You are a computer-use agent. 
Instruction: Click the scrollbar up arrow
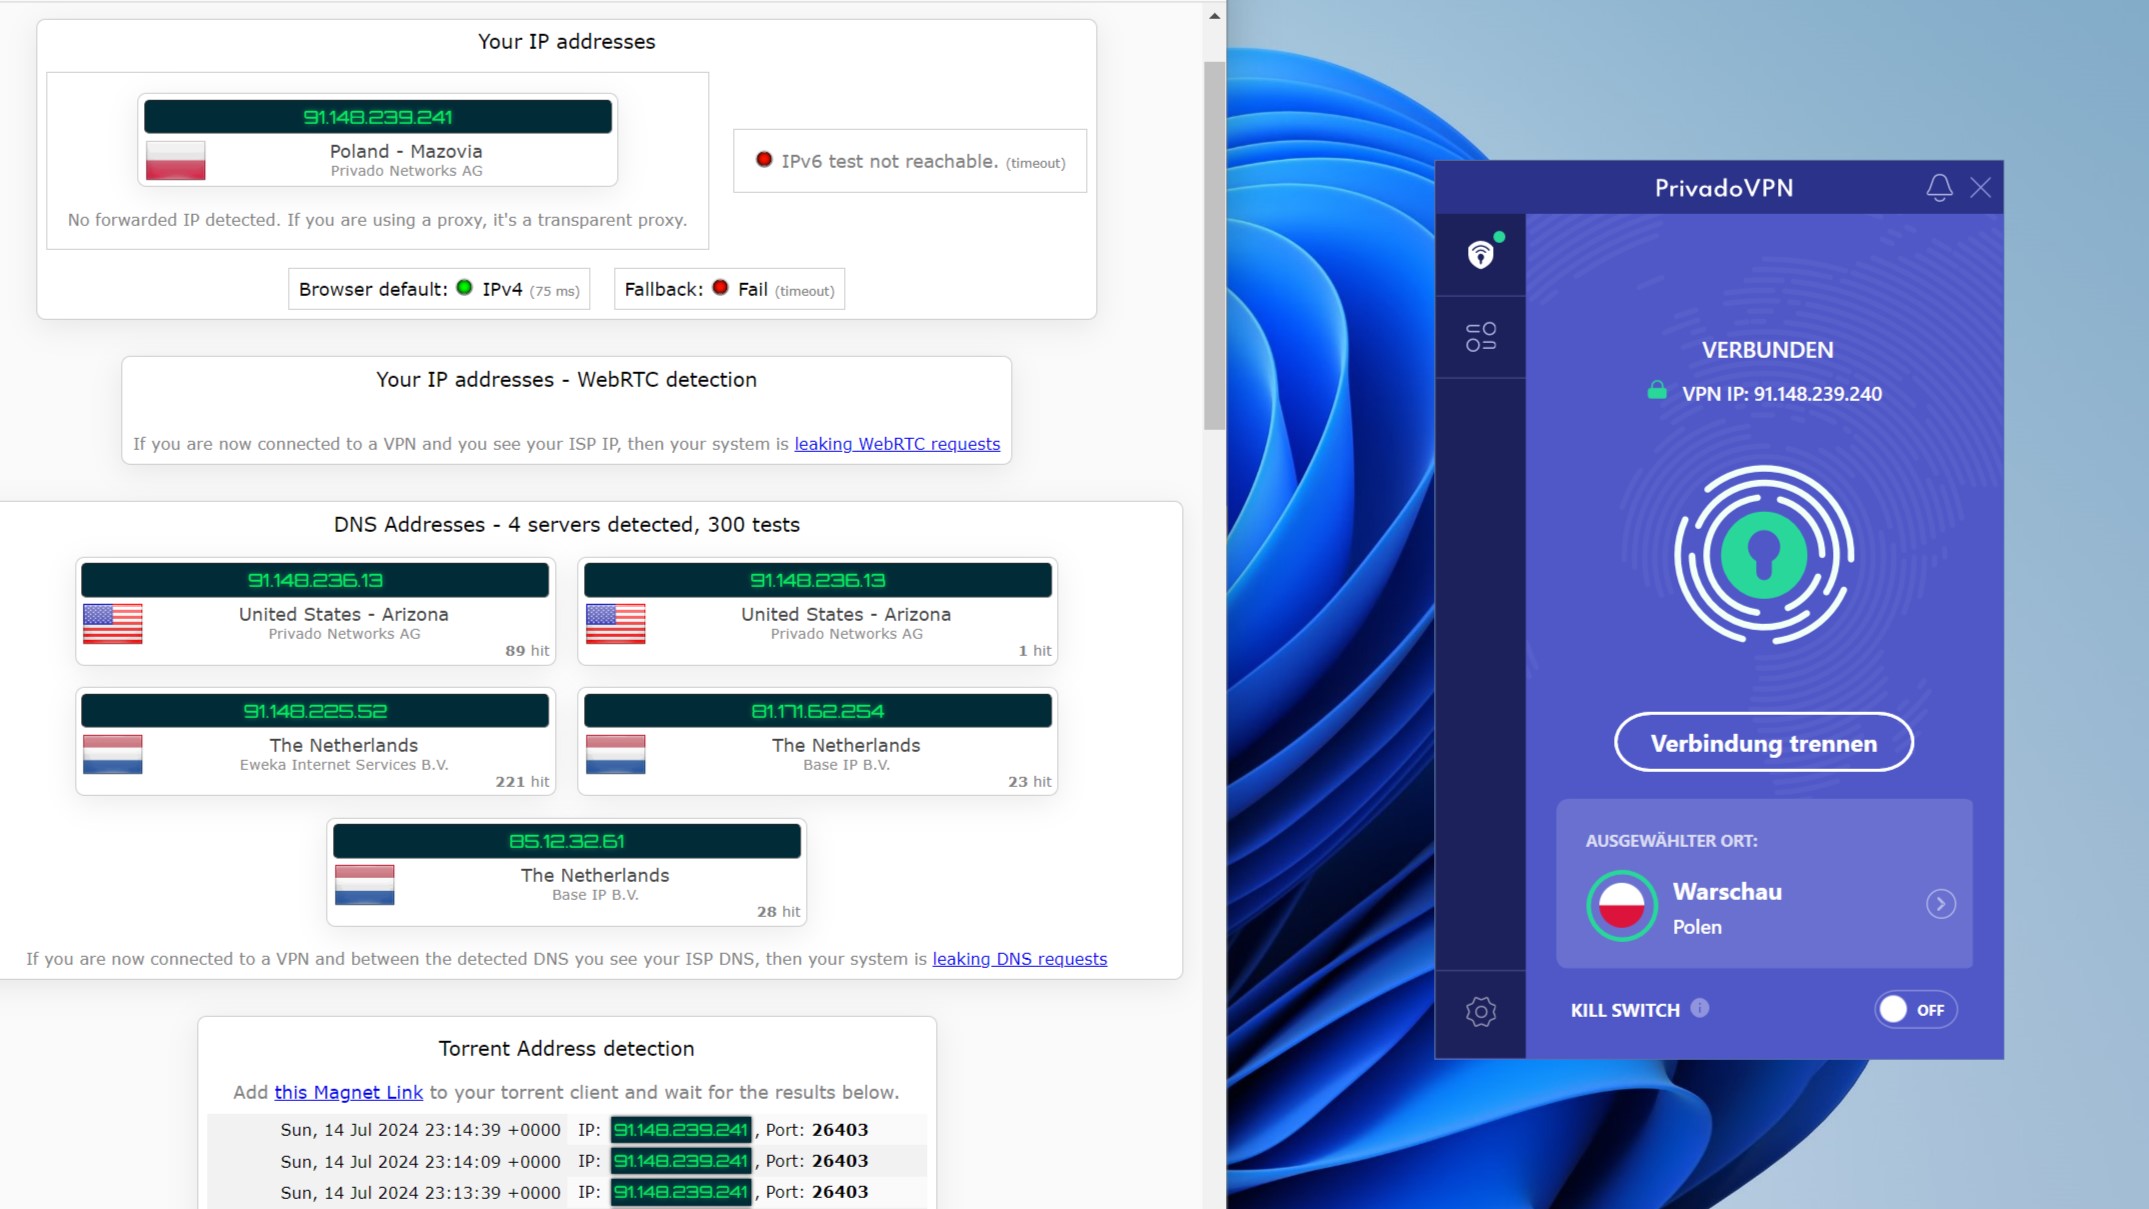[1214, 16]
